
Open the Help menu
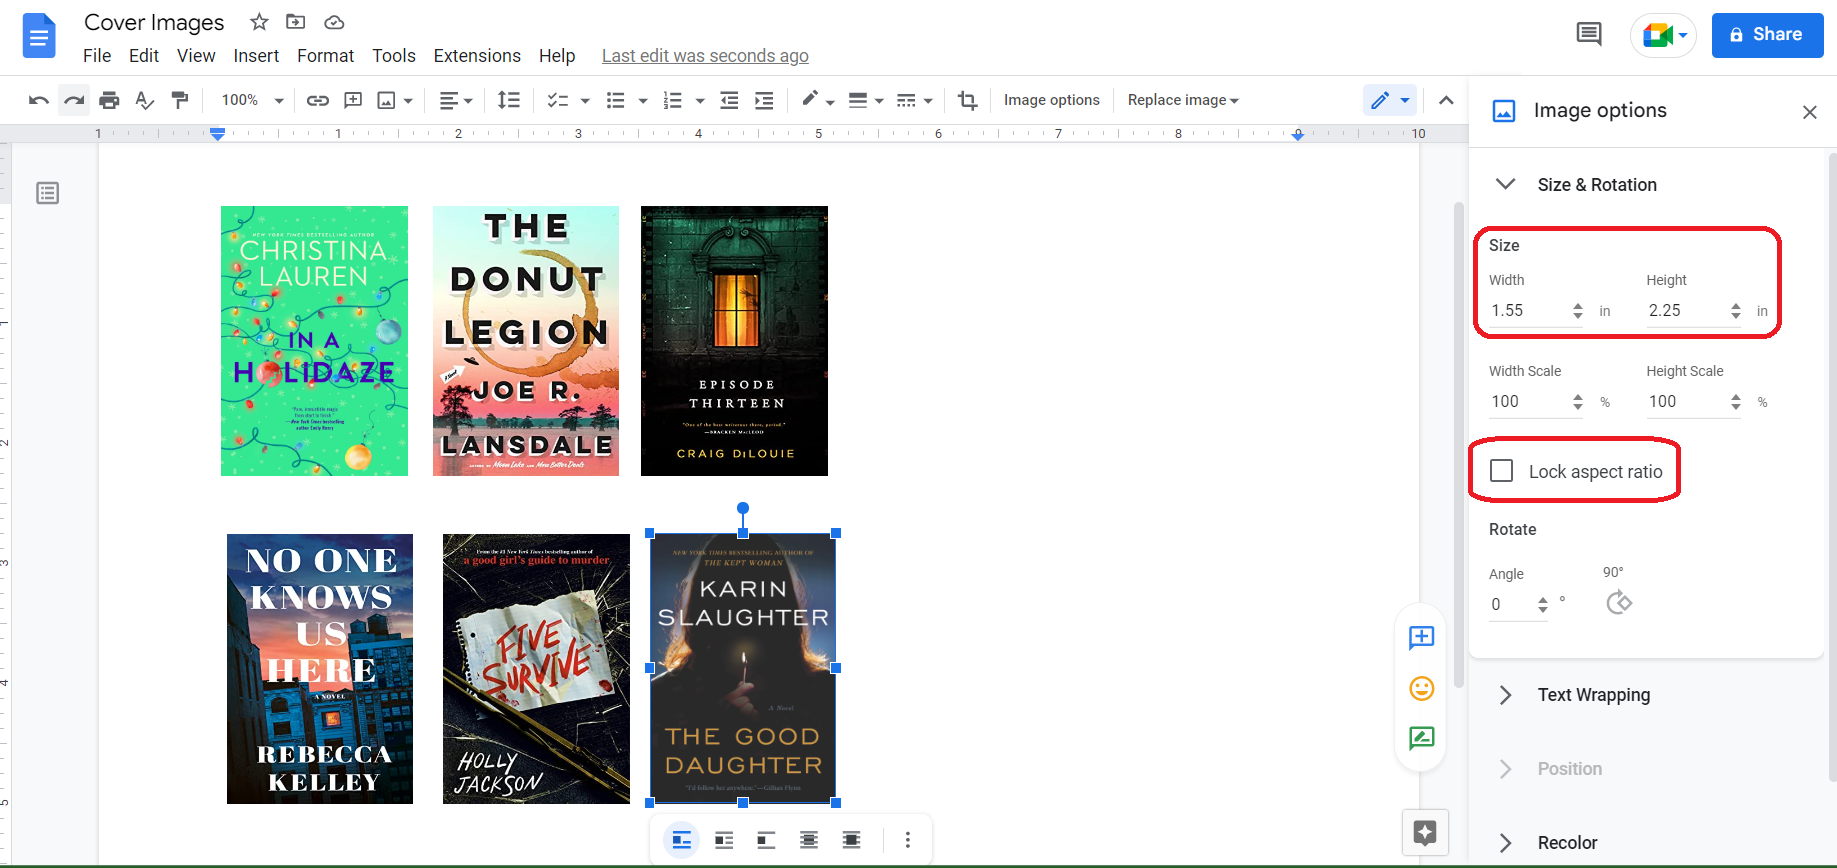[557, 56]
